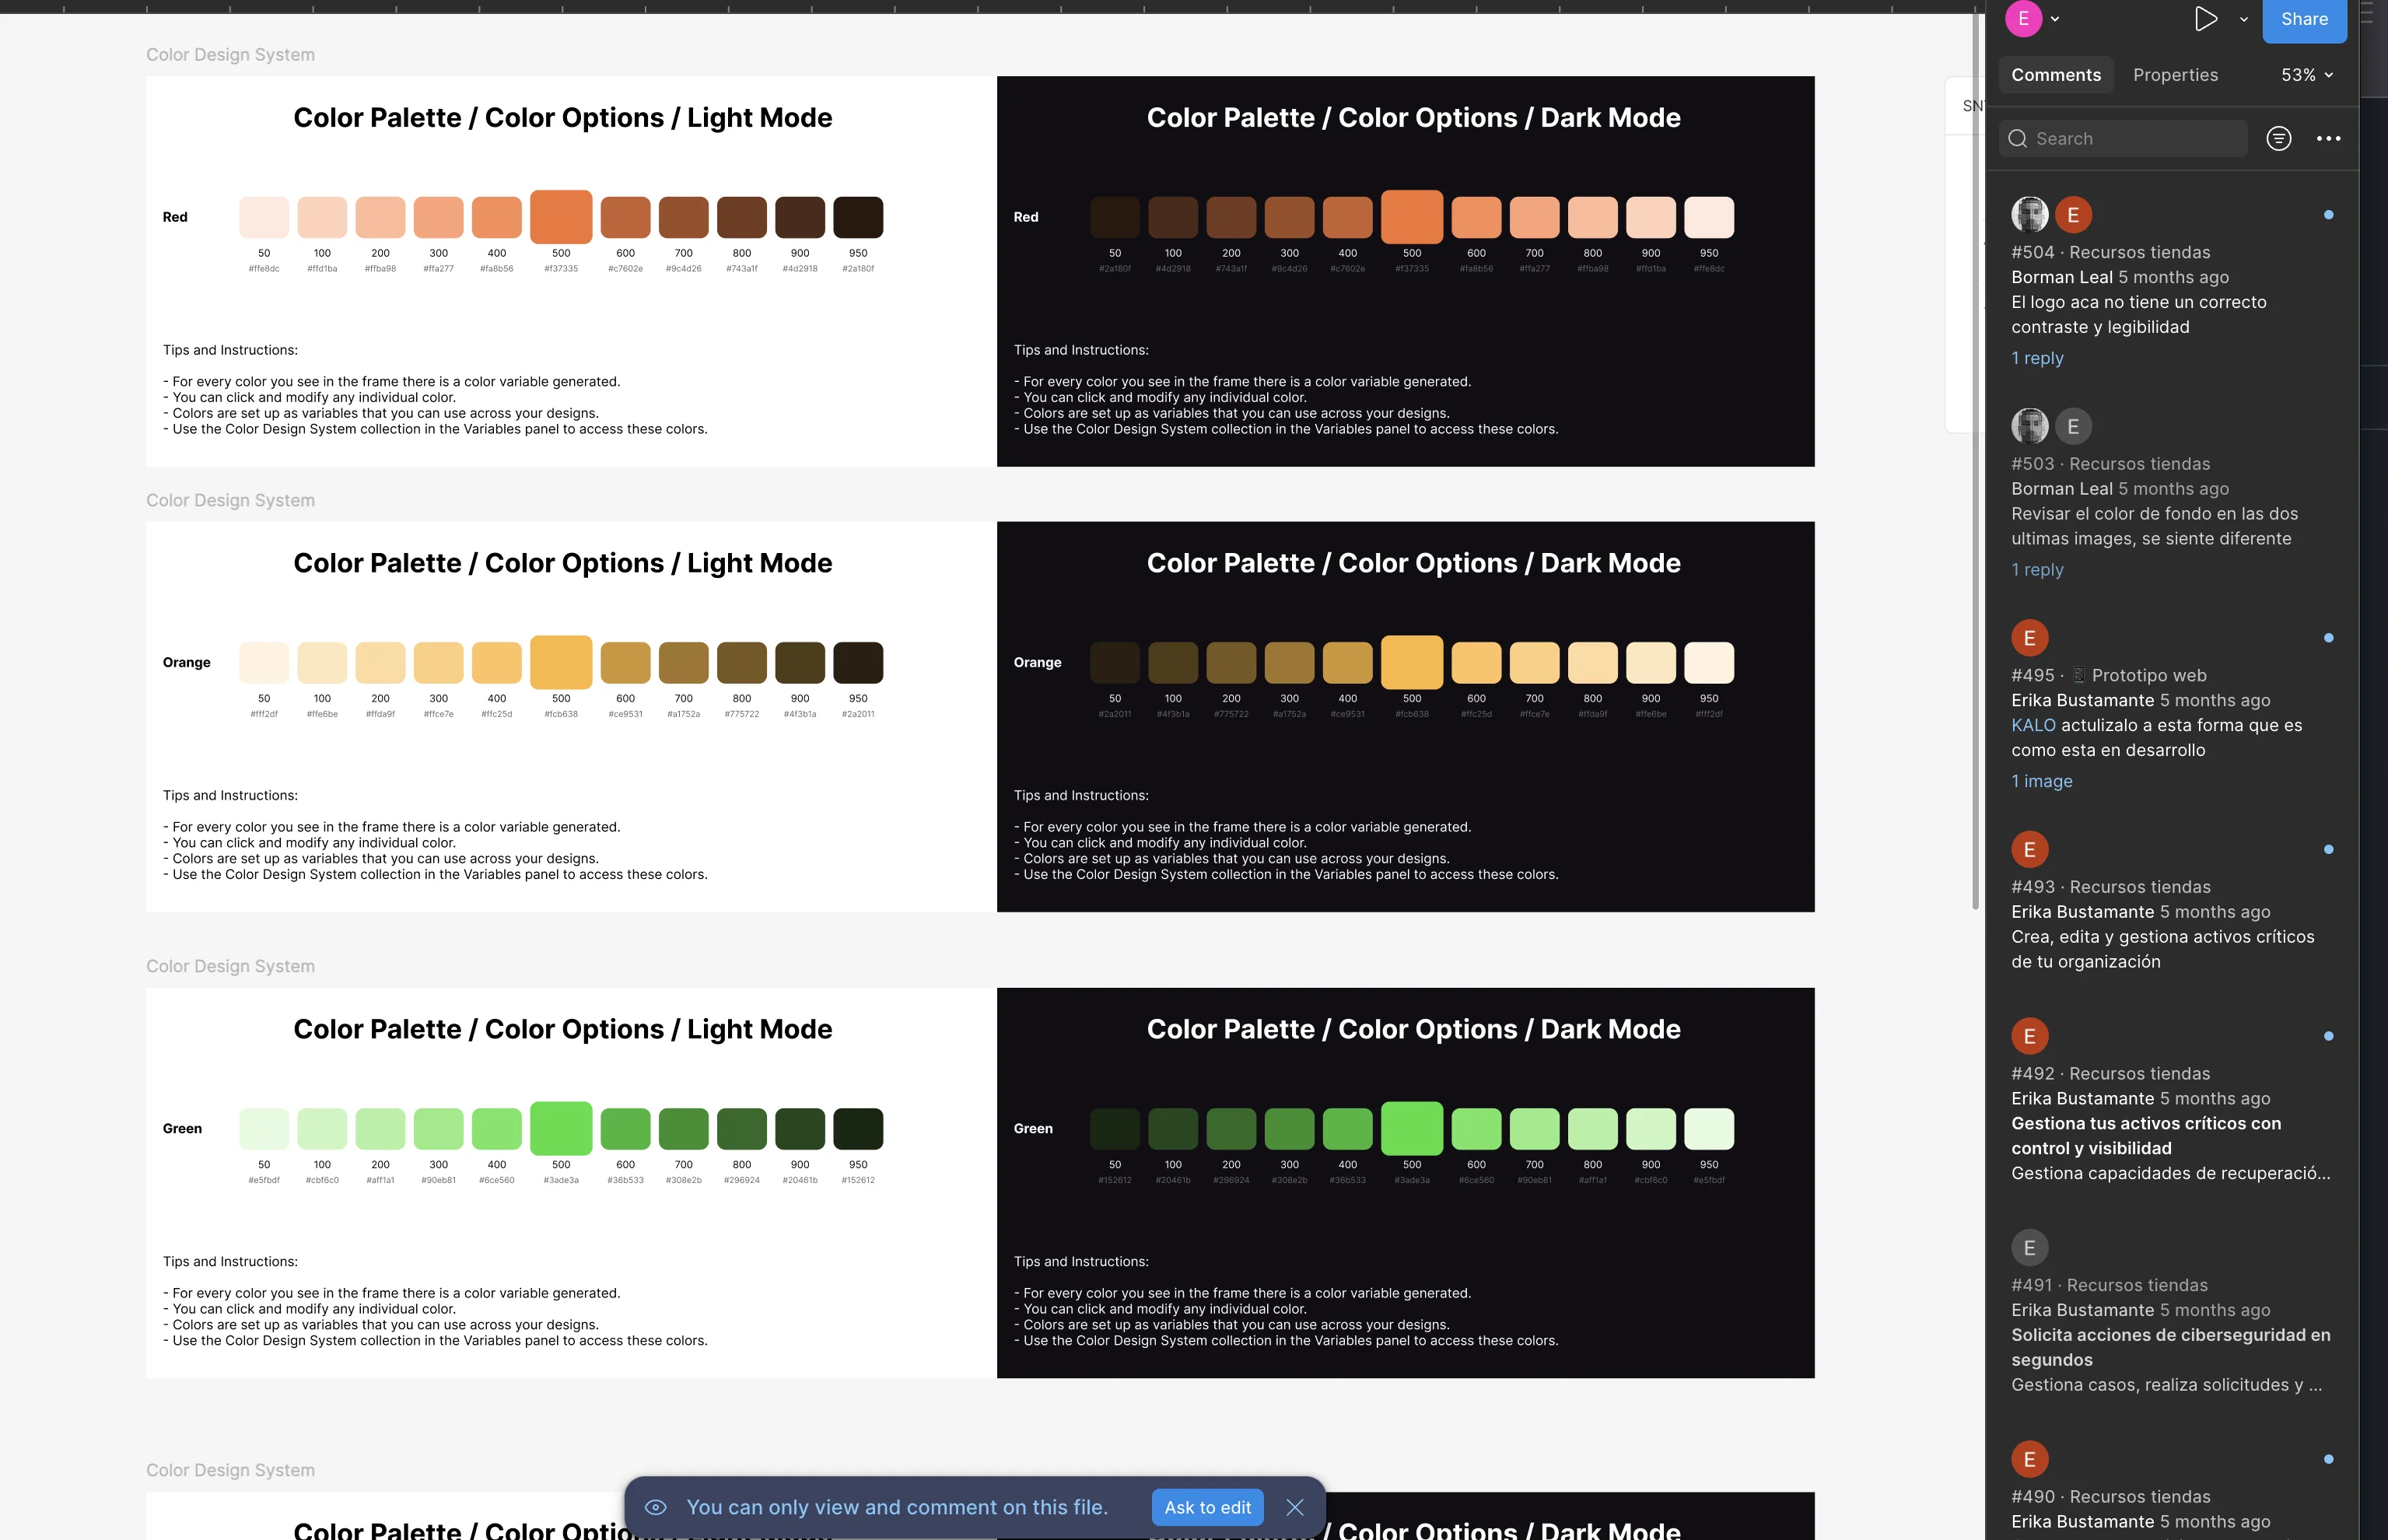2388x1540 pixels.
Task: Click the 'Green' row label in Light Mode
Action: 182,1128
